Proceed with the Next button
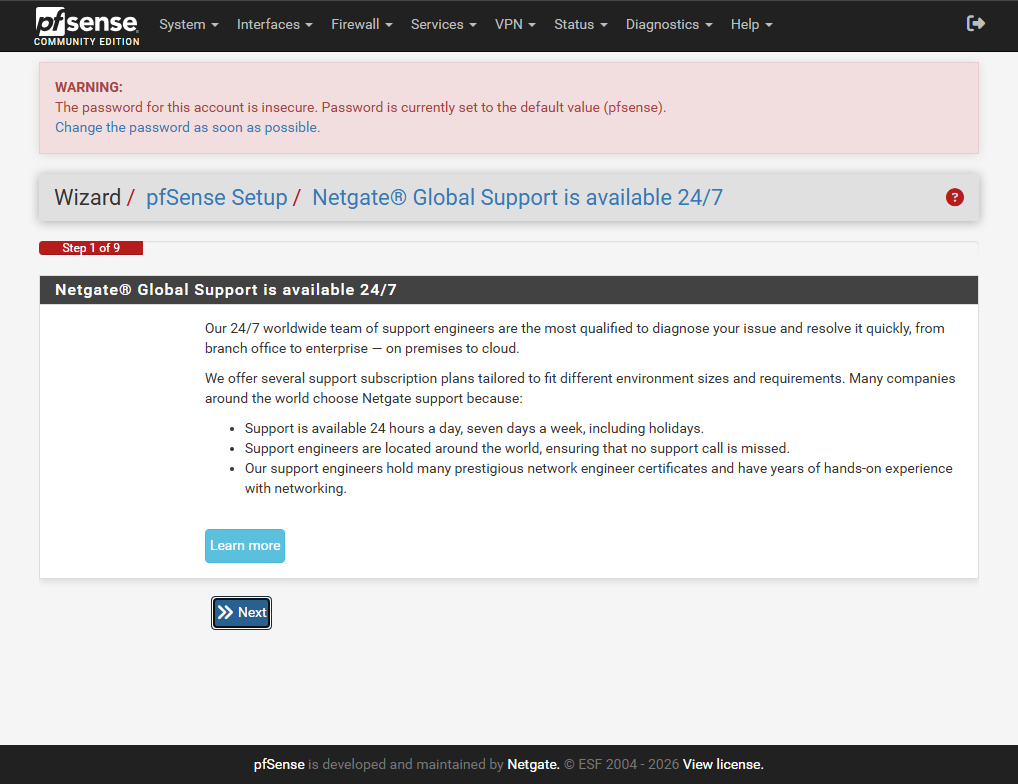1018x784 pixels. (x=241, y=613)
